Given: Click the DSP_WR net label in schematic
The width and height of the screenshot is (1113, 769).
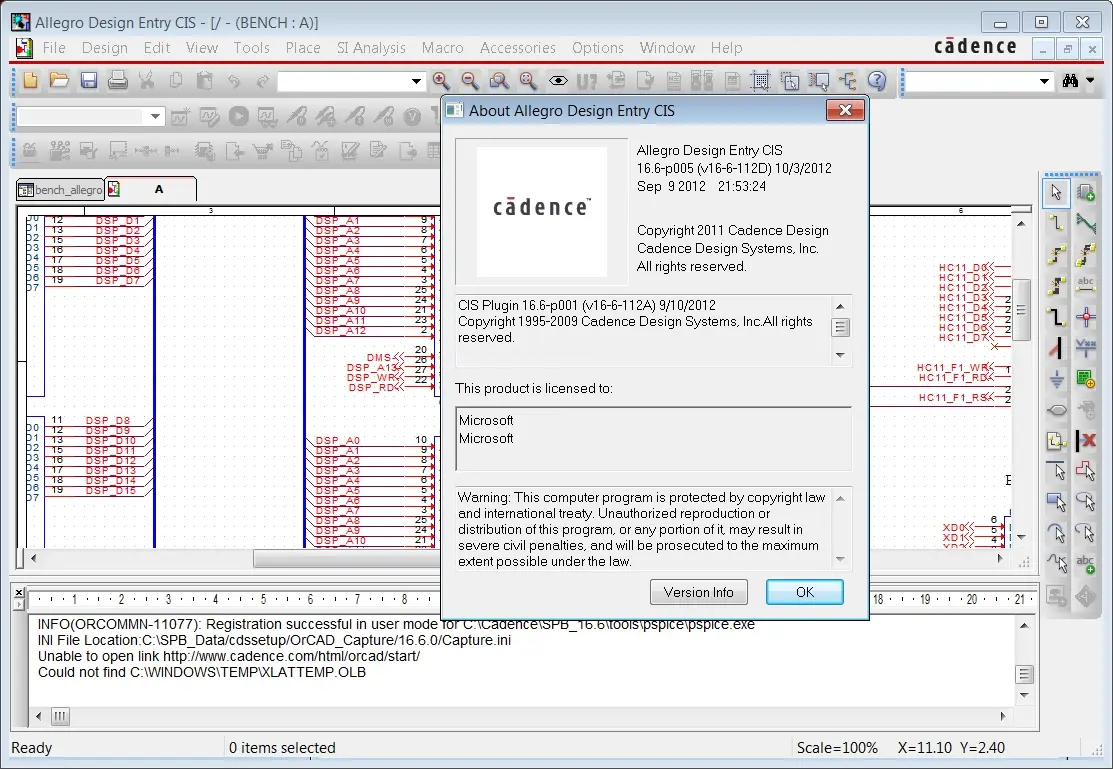Looking at the screenshot, I should pyautogui.click(x=371, y=377).
